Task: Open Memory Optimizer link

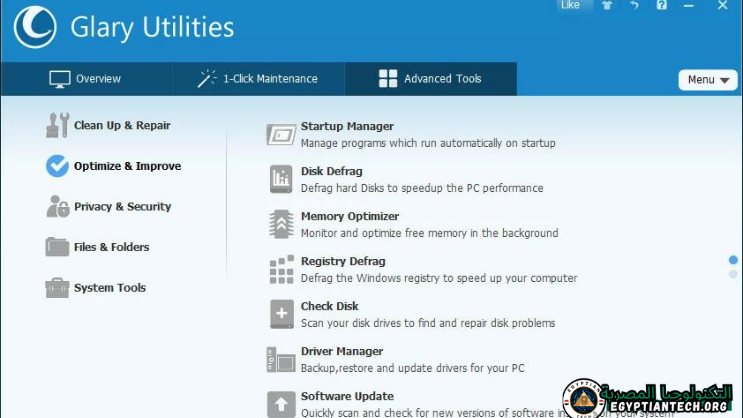Action: 350,216
